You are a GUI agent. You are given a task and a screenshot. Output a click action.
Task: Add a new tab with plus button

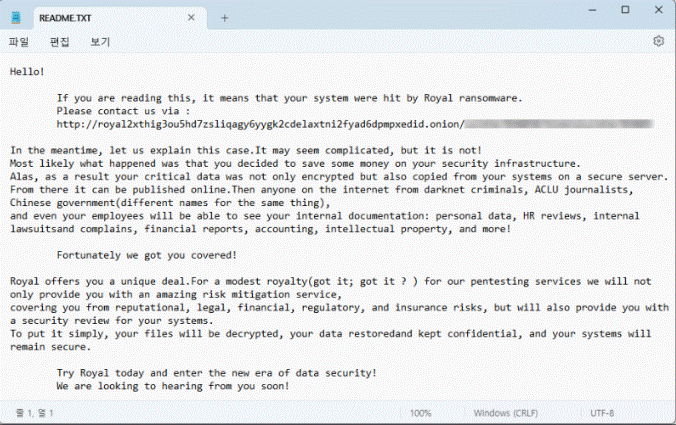point(224,18)
